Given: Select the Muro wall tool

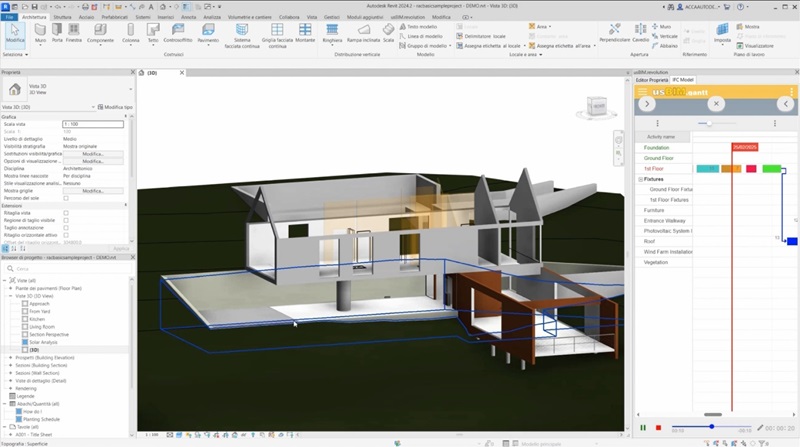Looking at the screenshot, I should 40,33.
